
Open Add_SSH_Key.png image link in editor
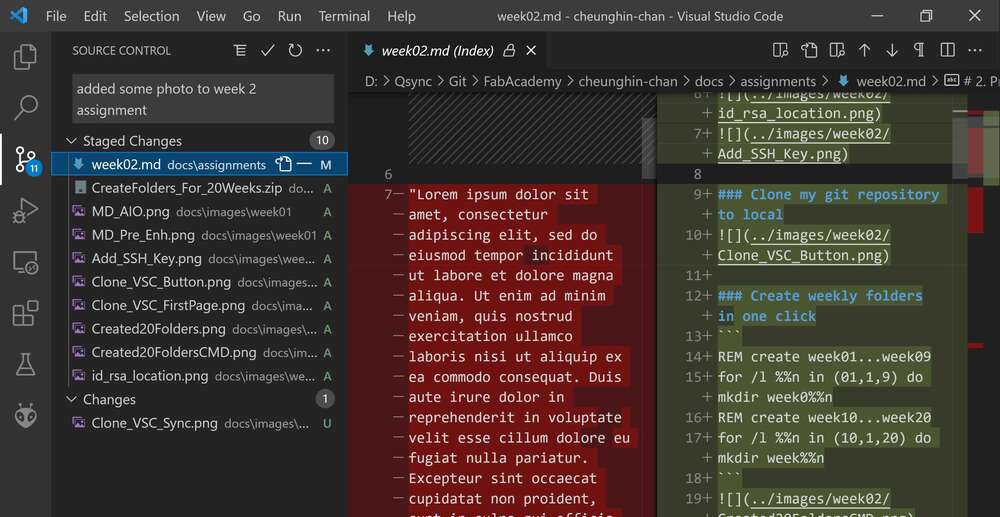coord(804,144)
